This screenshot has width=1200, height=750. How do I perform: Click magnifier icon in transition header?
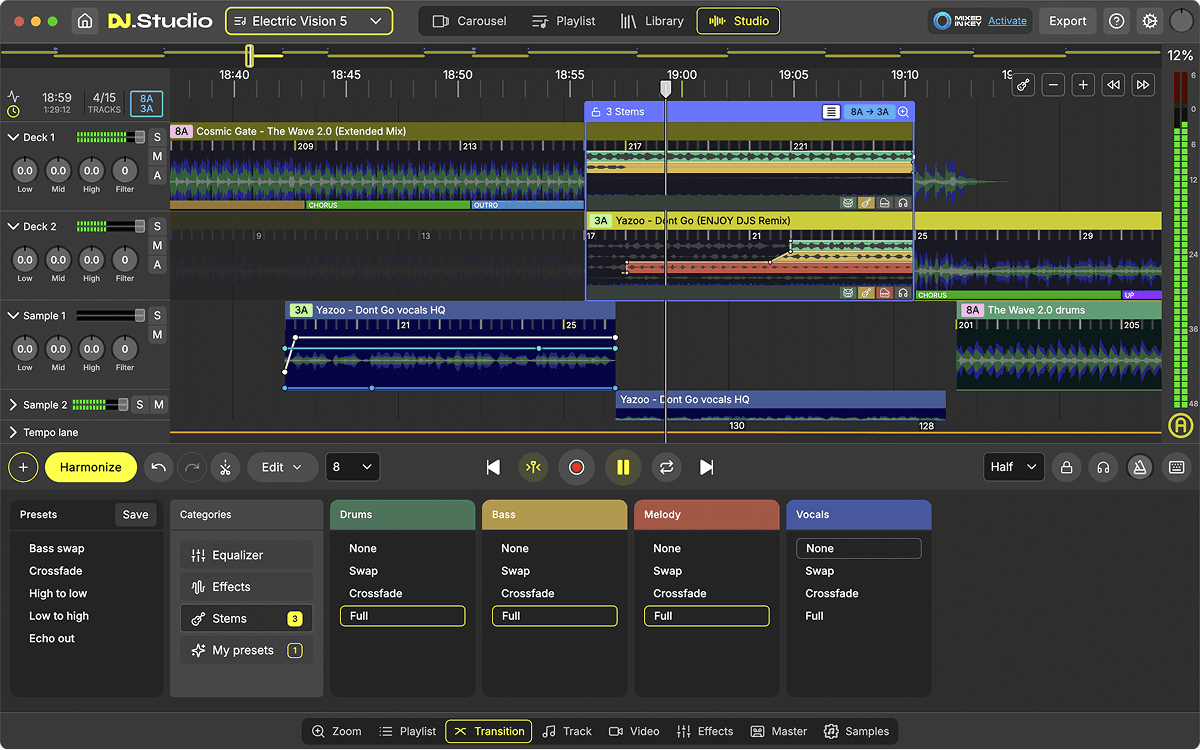click(903, 112)
